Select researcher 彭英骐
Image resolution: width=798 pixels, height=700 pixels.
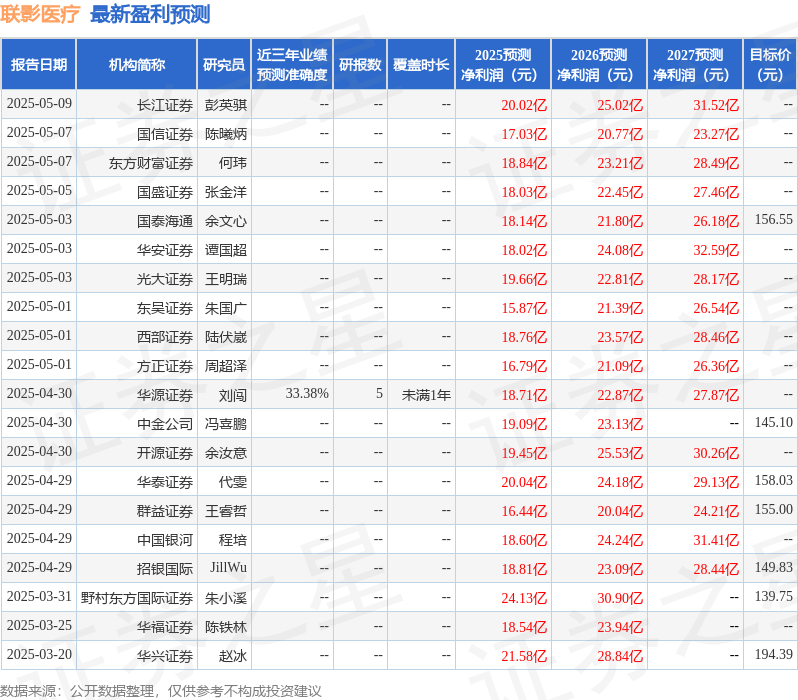226,105
